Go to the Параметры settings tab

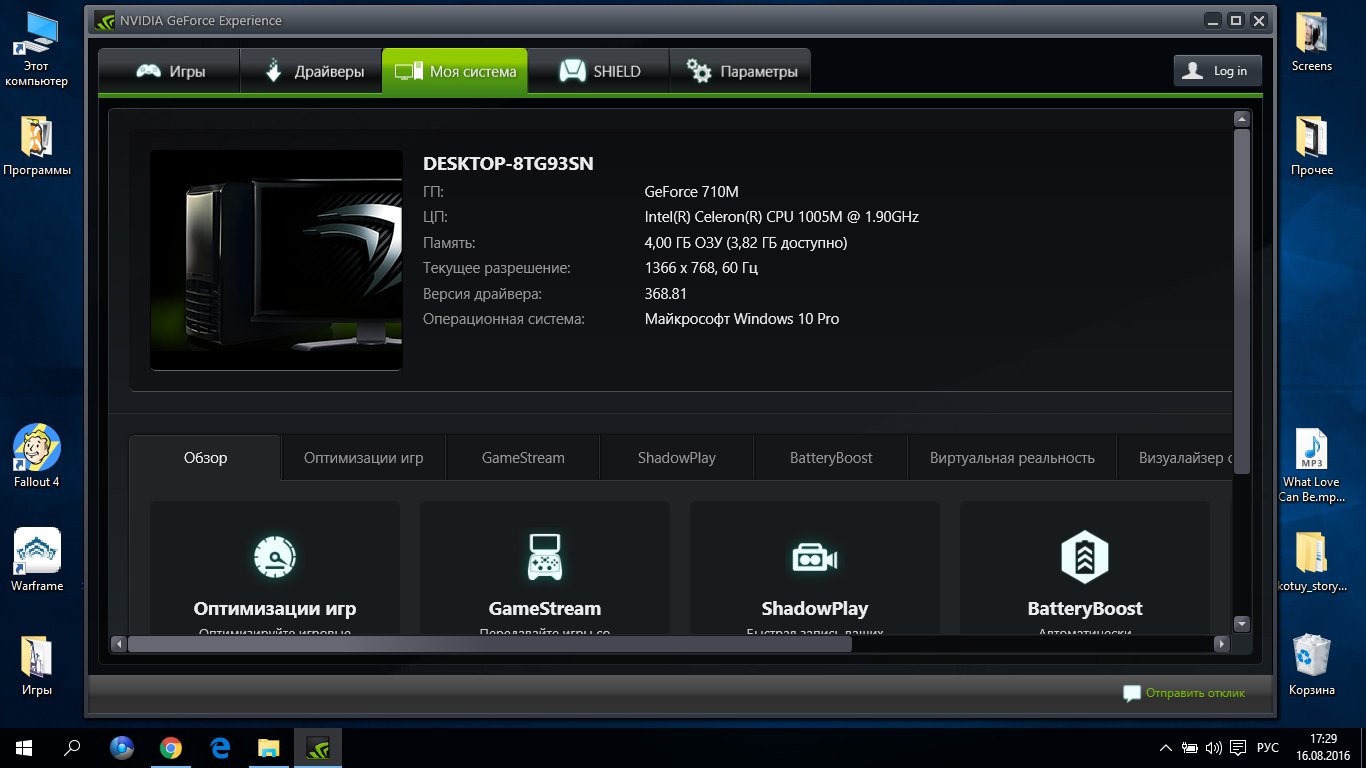click(740, 72)
